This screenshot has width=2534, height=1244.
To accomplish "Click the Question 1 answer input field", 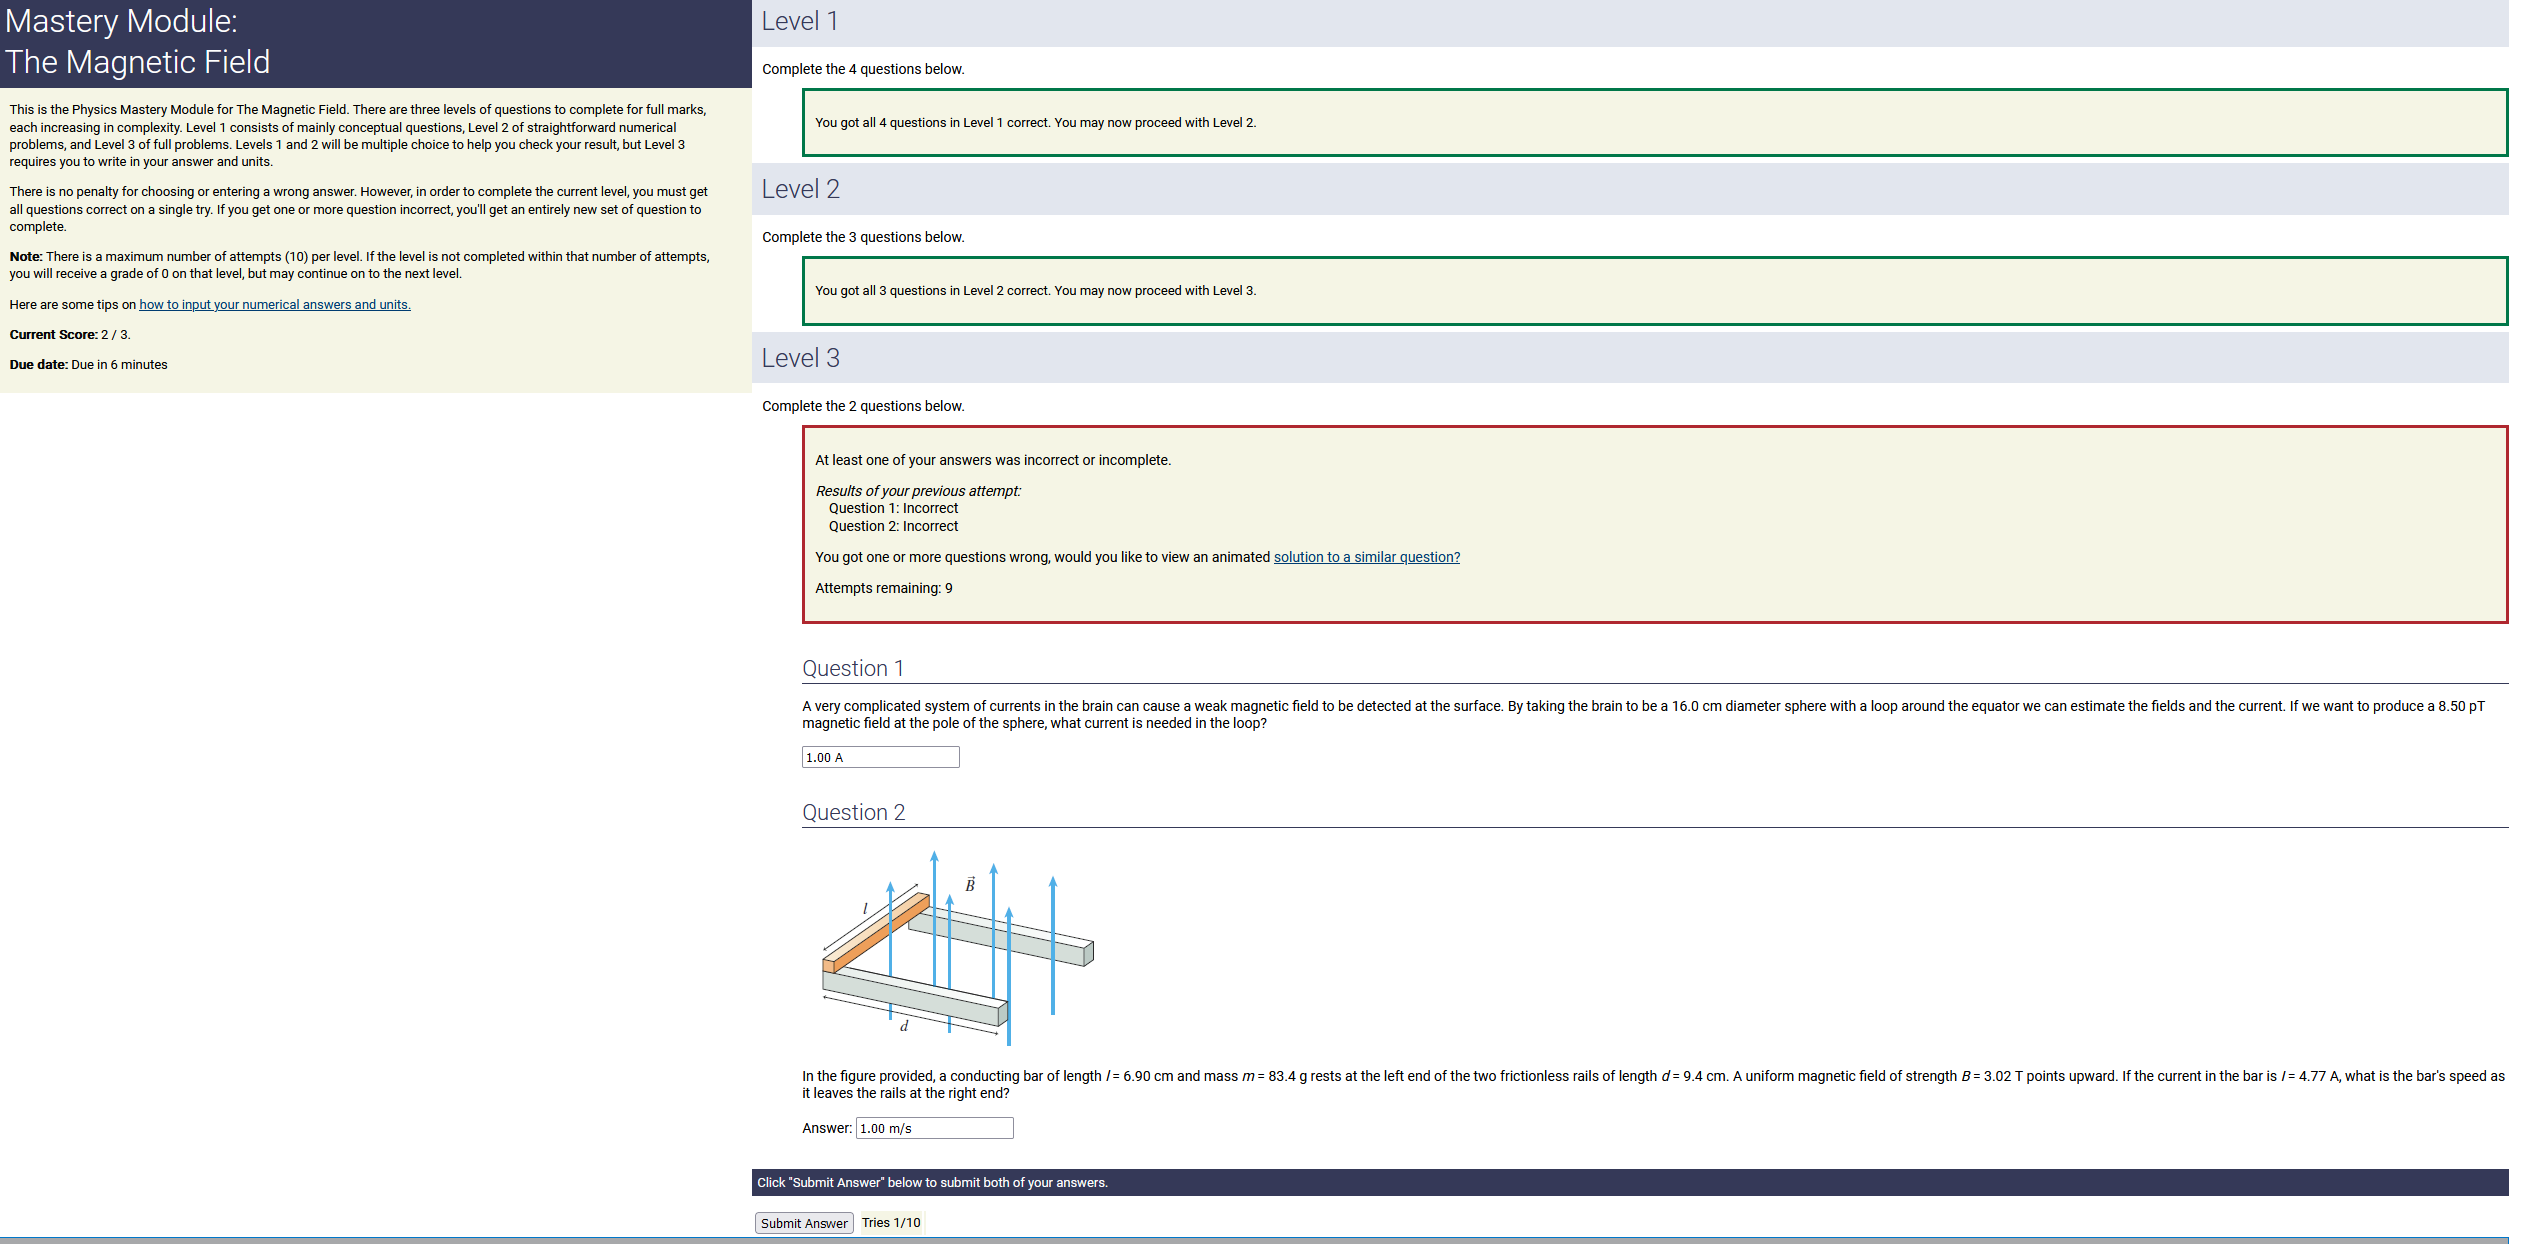I will pyautogui.click(x=880, y=757).
